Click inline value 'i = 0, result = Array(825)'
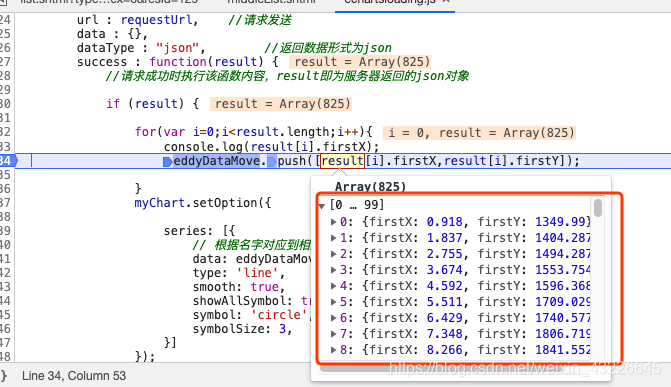The height and width of the screenshot is (387, 671). [x=479, y=132]
